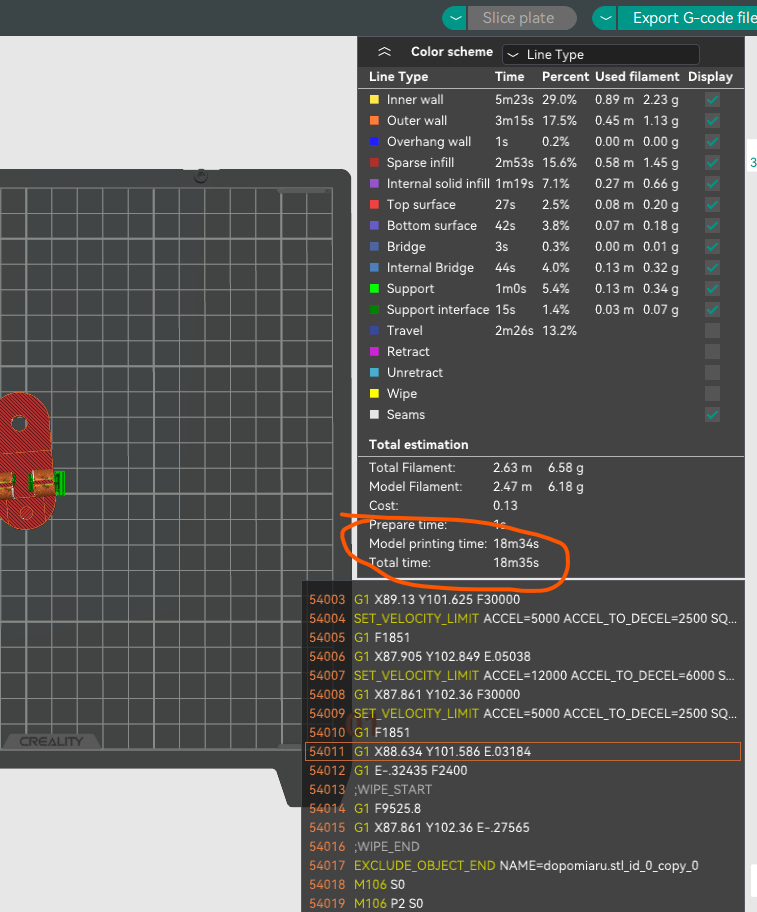
Task: Enable Travel display checkbox
Action: pos(712,331)
